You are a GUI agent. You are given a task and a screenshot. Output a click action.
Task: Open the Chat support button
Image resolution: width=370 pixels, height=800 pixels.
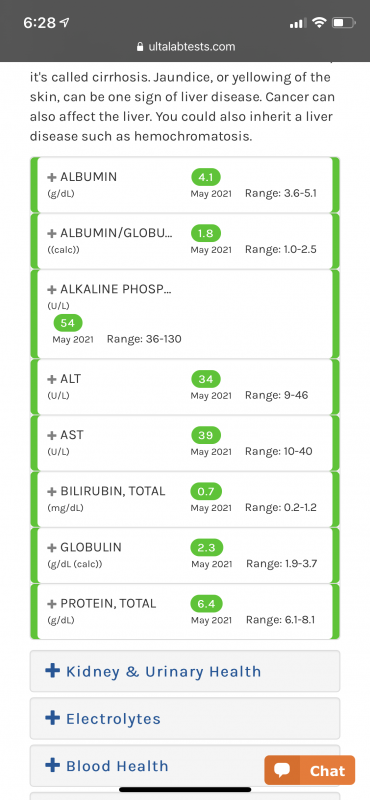point(309,770)
